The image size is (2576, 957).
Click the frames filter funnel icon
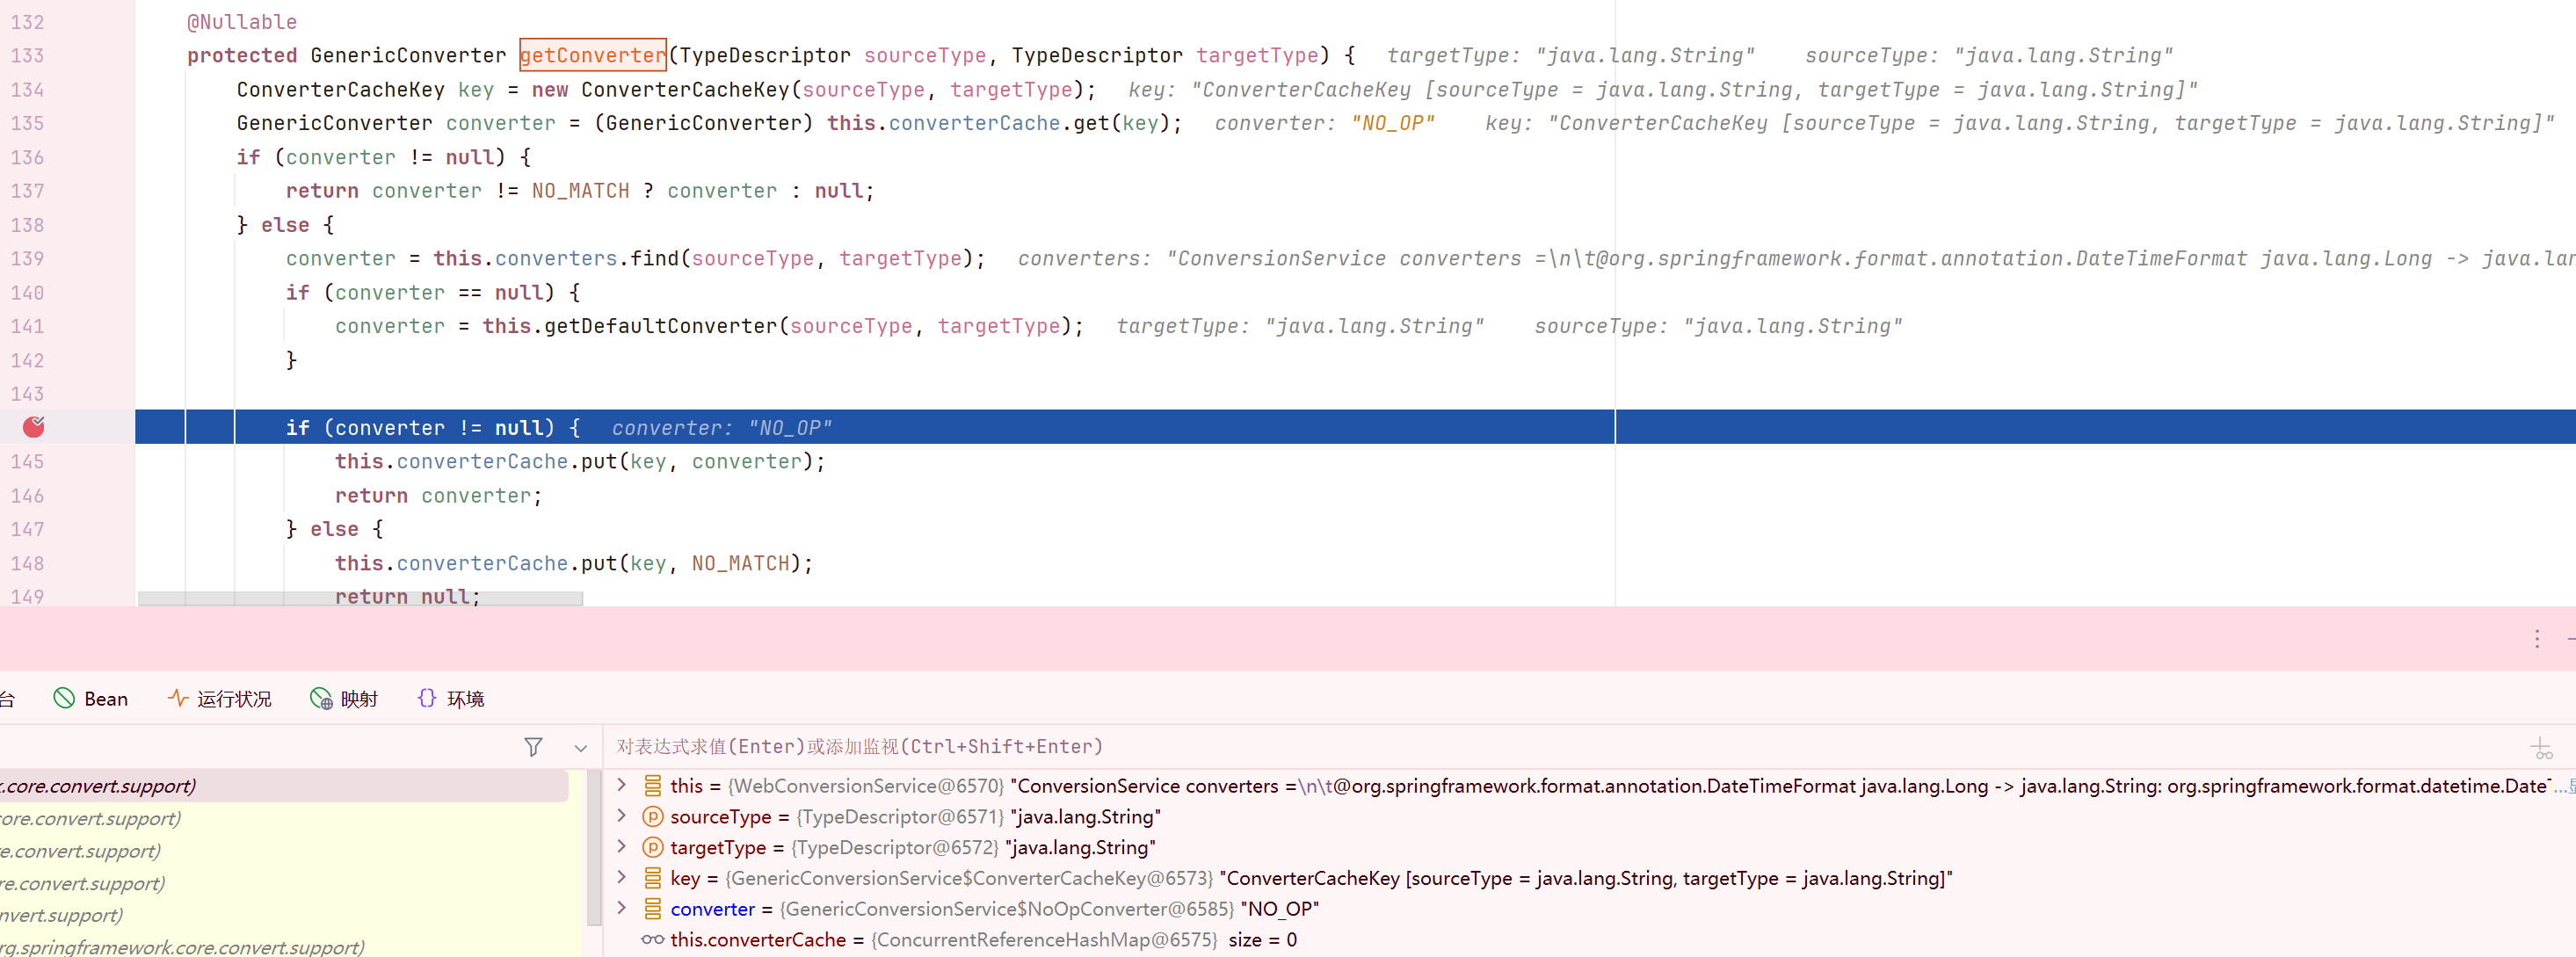click(x=533, y=747)
